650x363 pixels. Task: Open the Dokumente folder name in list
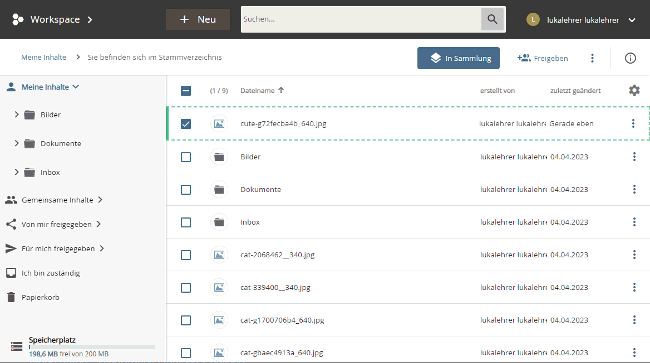coord(261,189)
